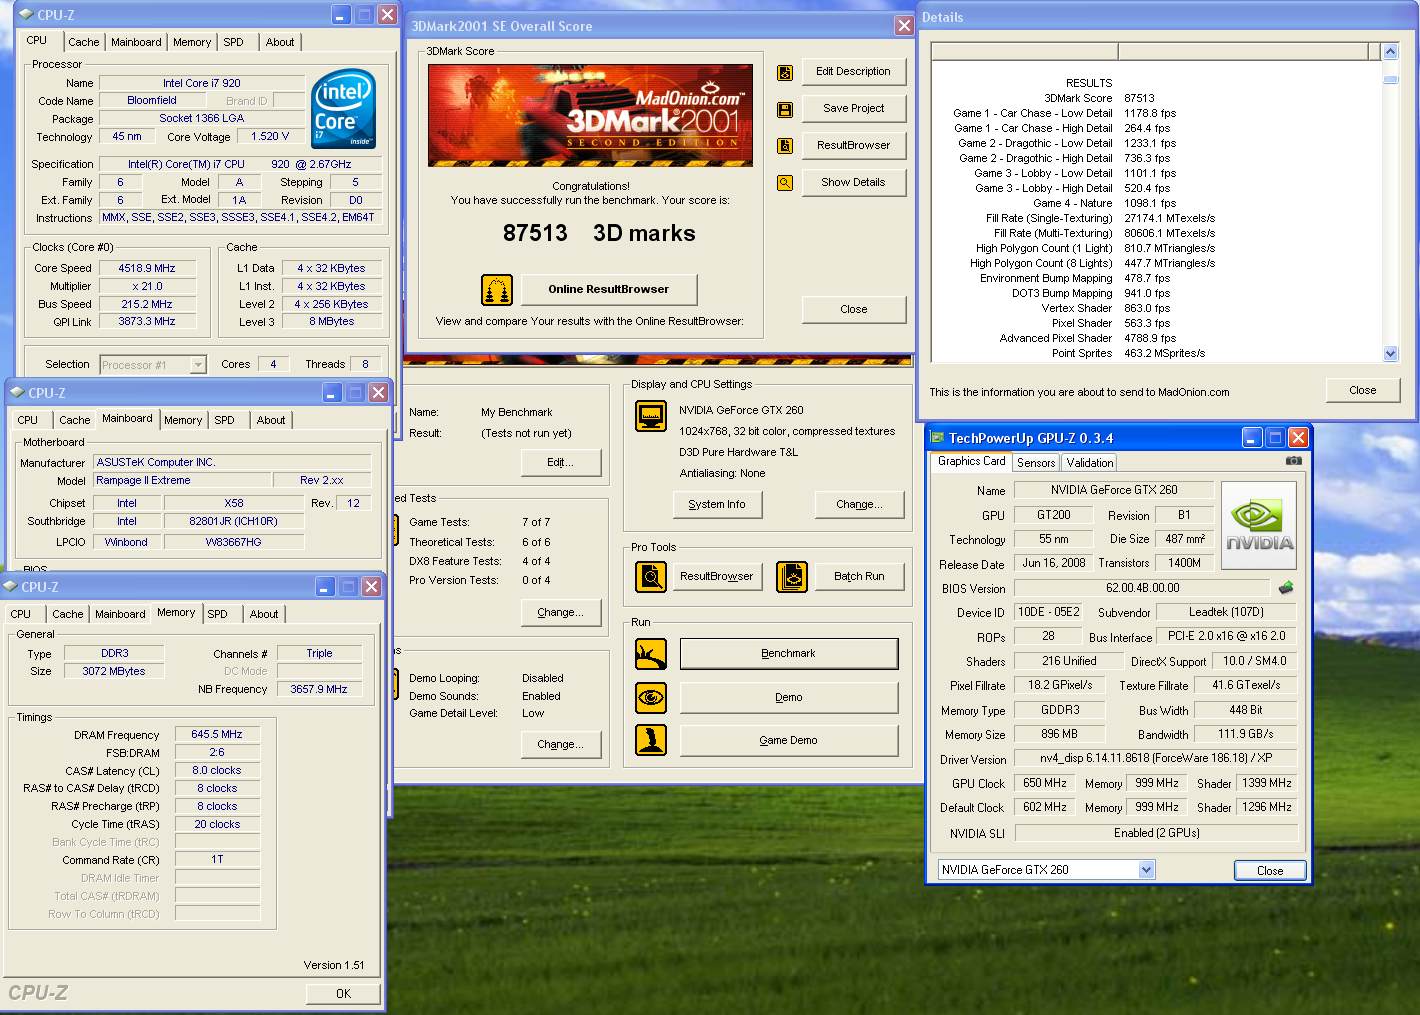Image resolution: width=1420 pixels, height=1015 pixels.
Task: Click the Edit... button under benchmark name
Action: pos(560,463)
